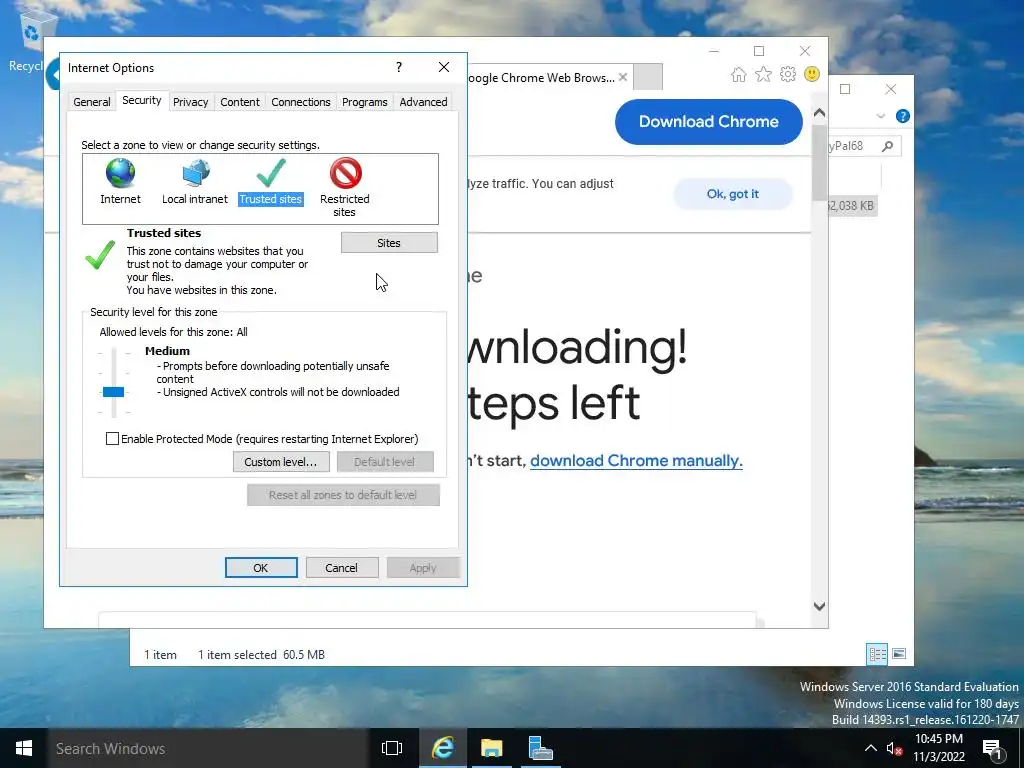The width and height of the screenshot is (1024, 768).
Task: Click the Download Chrome button
Action: click(x=709, y=121)
